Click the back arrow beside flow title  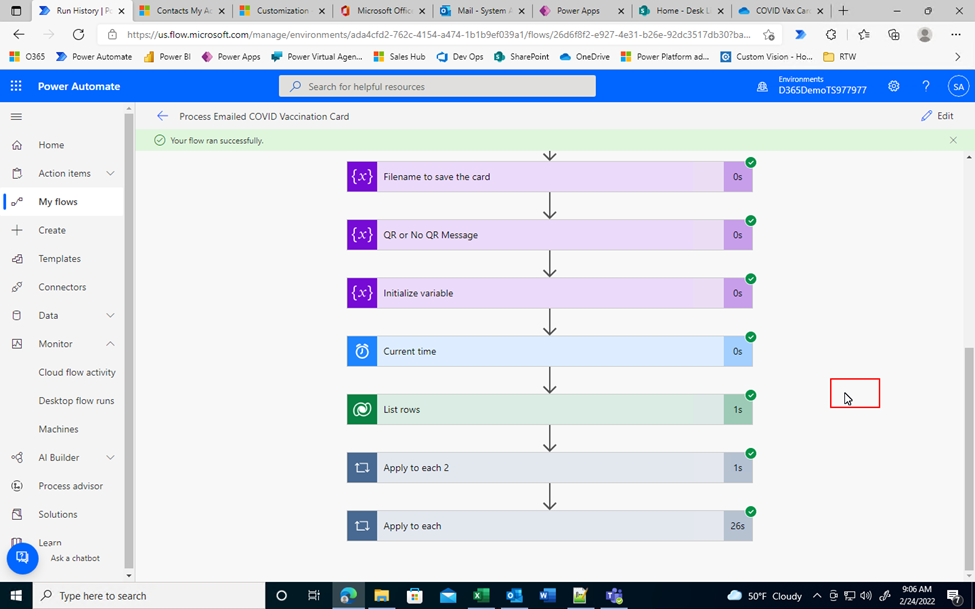pyautogui.click(x=162, y=116)
